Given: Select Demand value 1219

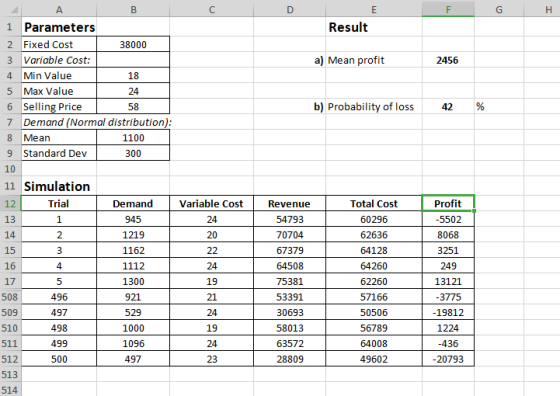Looking at the screenshot, I should tap(133, 235).
